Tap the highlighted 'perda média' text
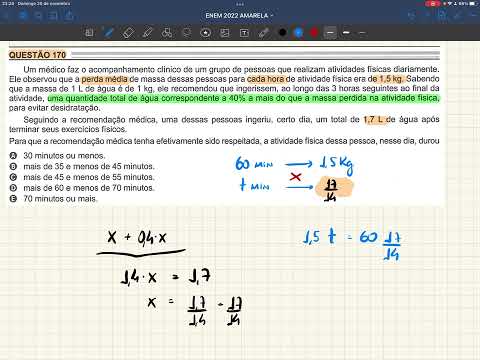The width and height of the screenshot is (480, 360). (105, 79)
